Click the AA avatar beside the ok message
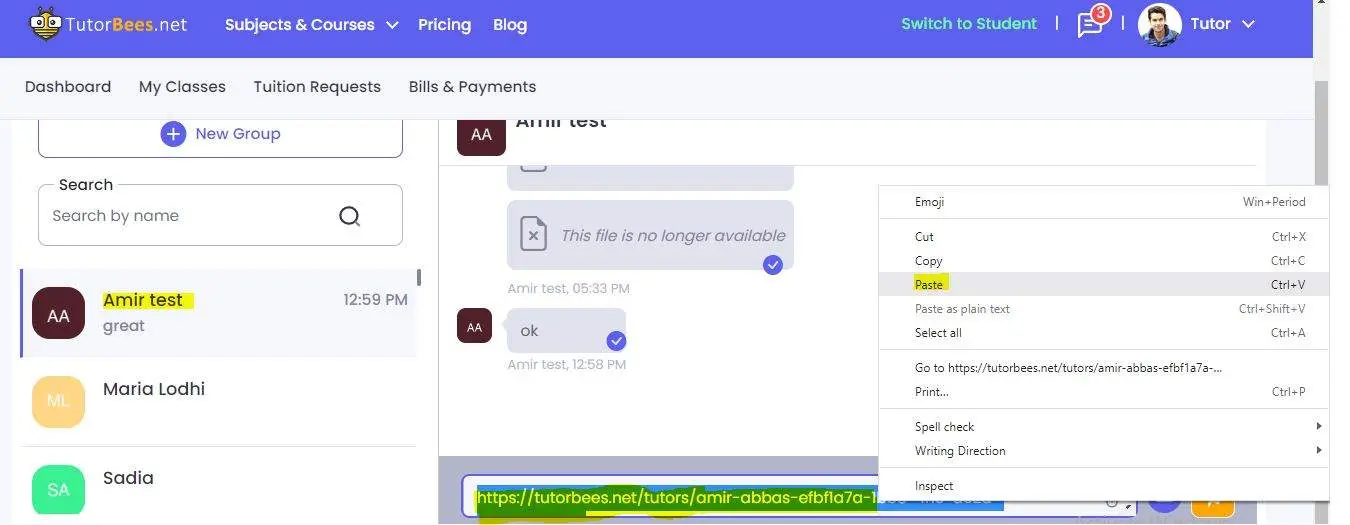1350x525 pixels. (474, 326)
